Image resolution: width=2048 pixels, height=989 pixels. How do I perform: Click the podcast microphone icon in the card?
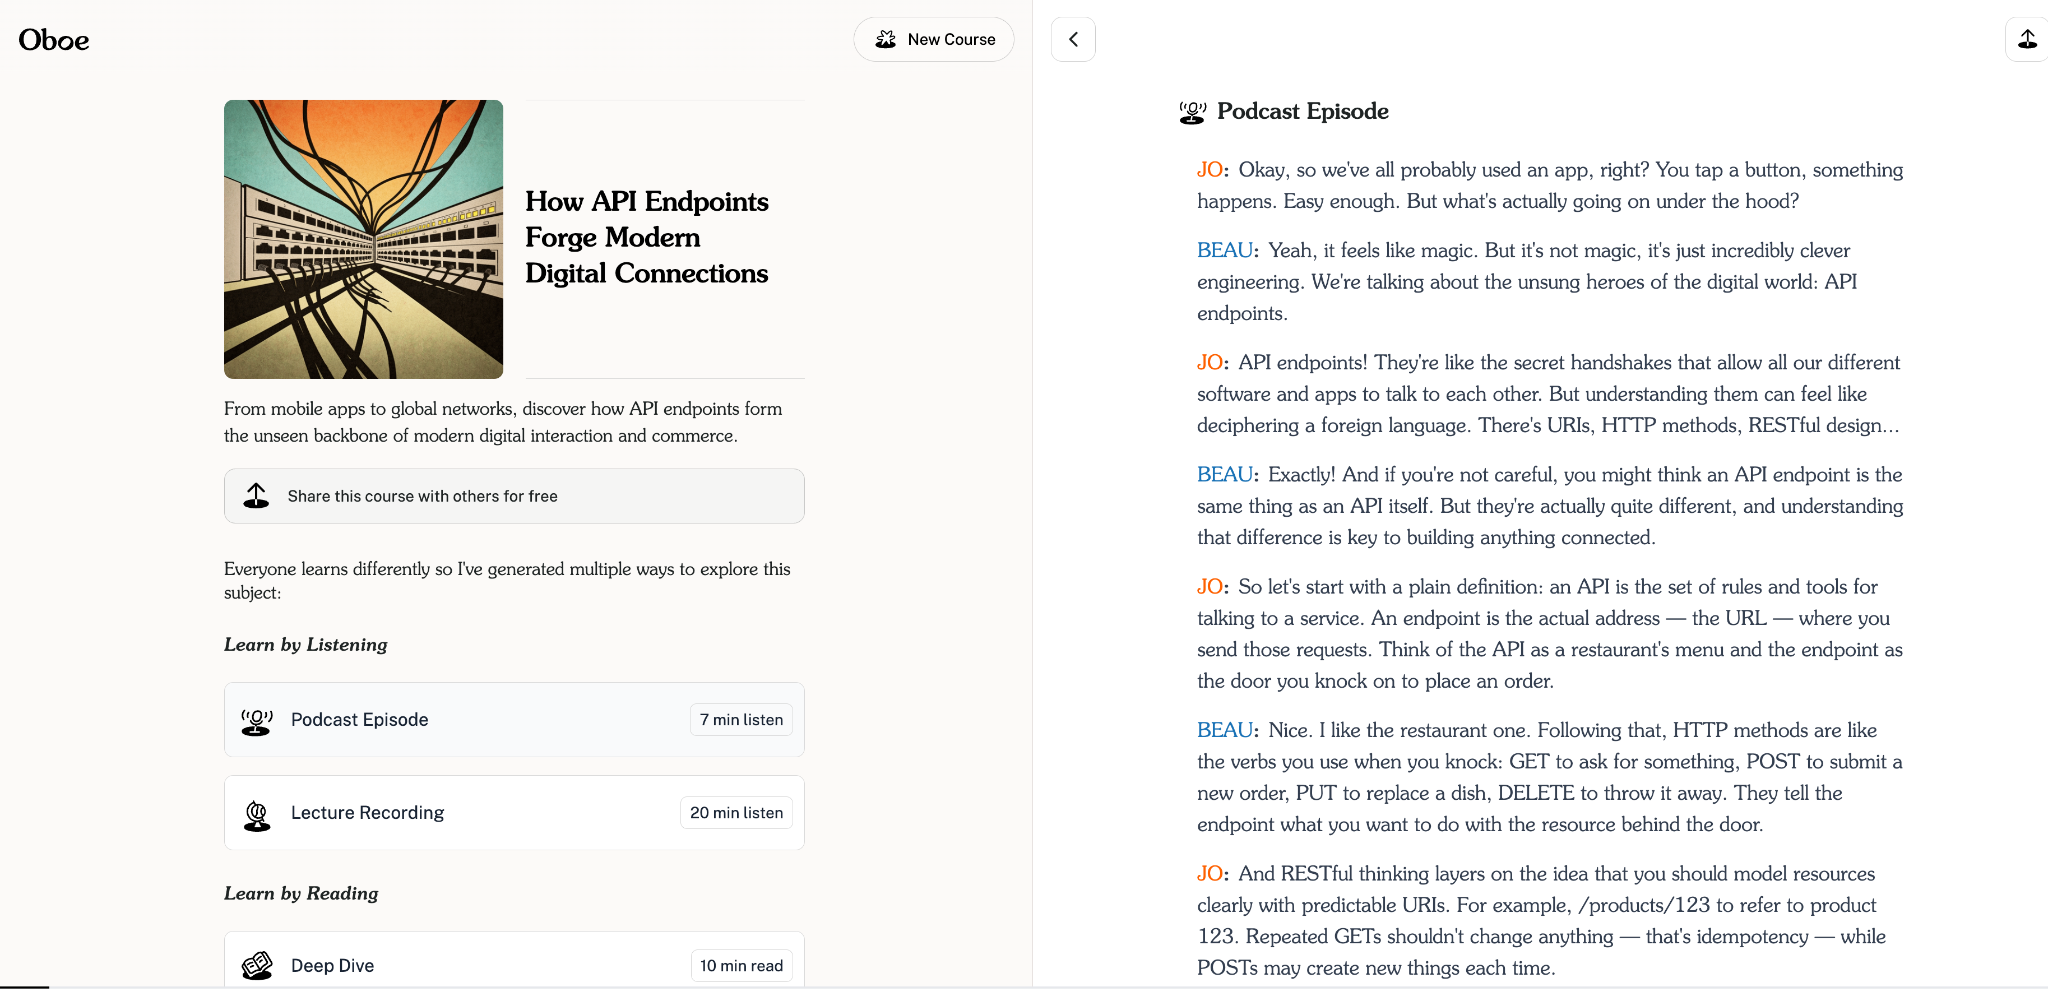257,721
